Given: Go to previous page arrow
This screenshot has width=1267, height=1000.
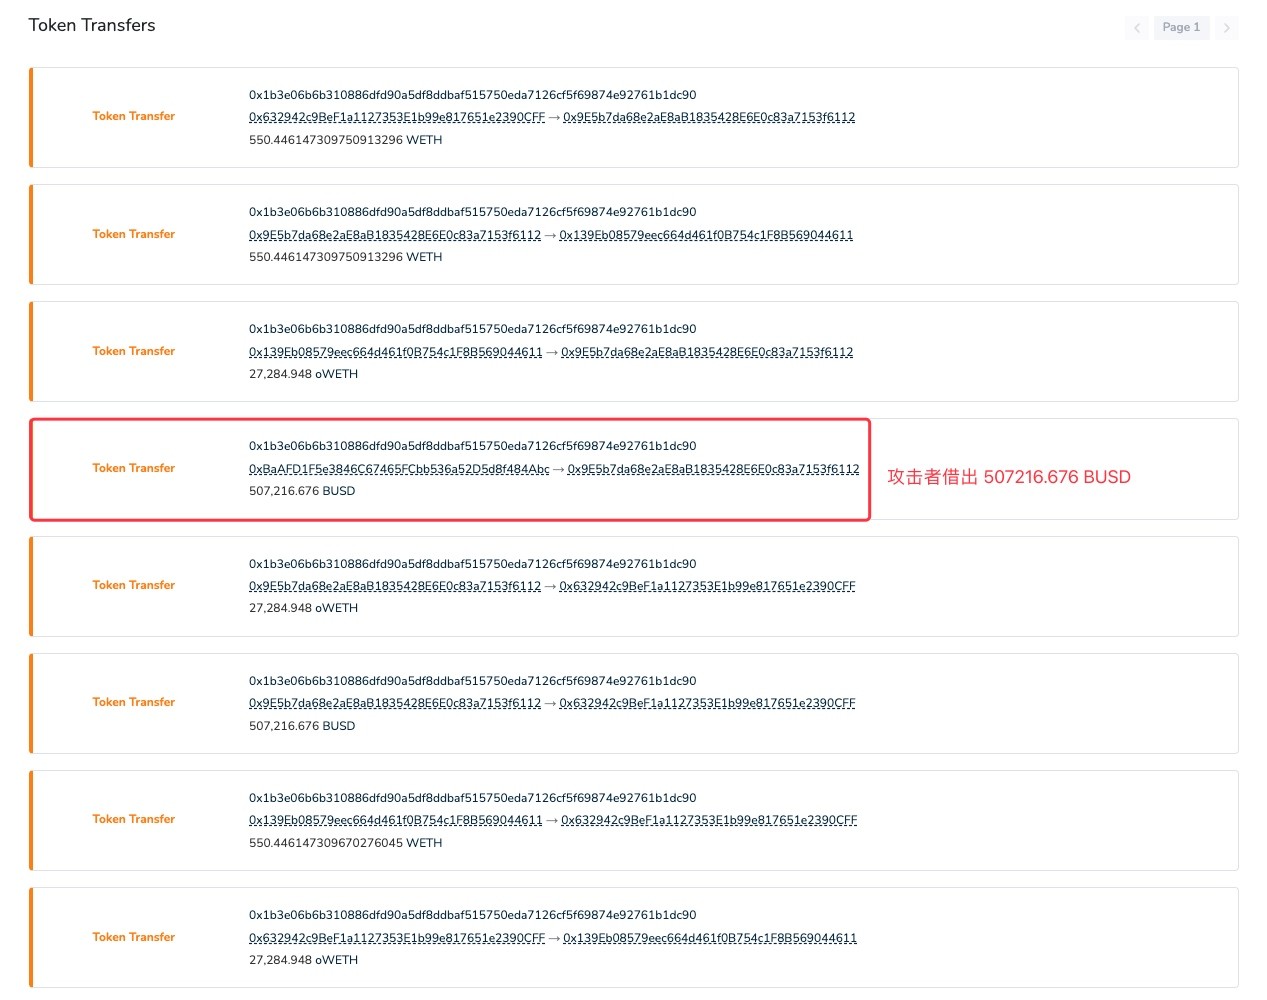Looking at the screenshot, I should point(1137,28).
